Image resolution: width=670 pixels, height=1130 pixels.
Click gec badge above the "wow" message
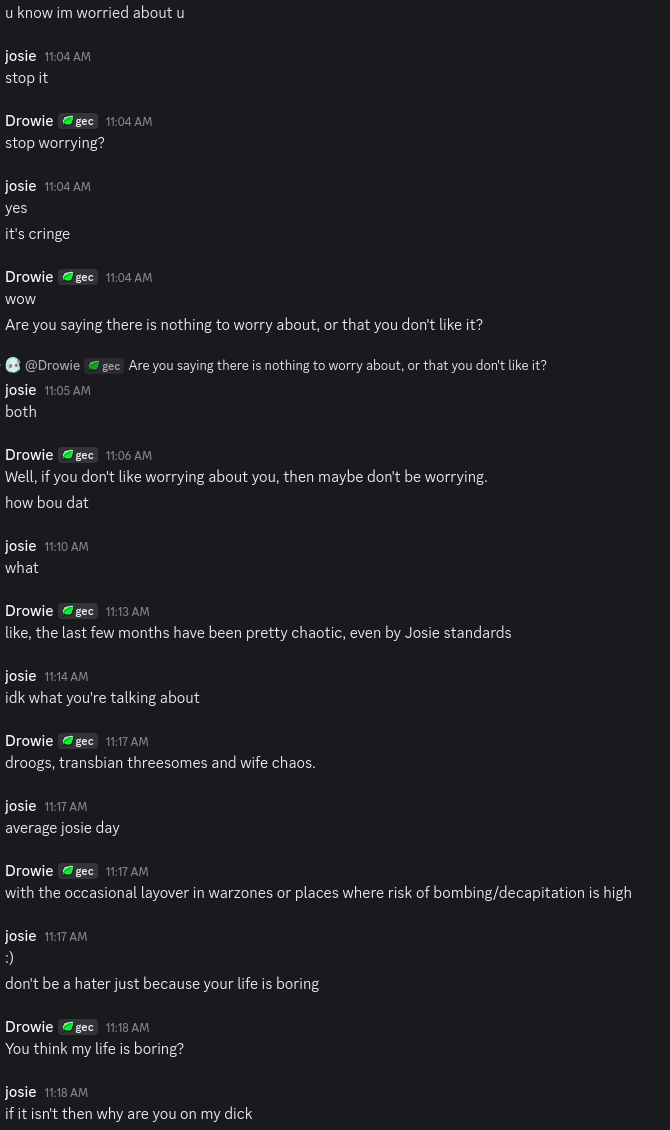78,278
